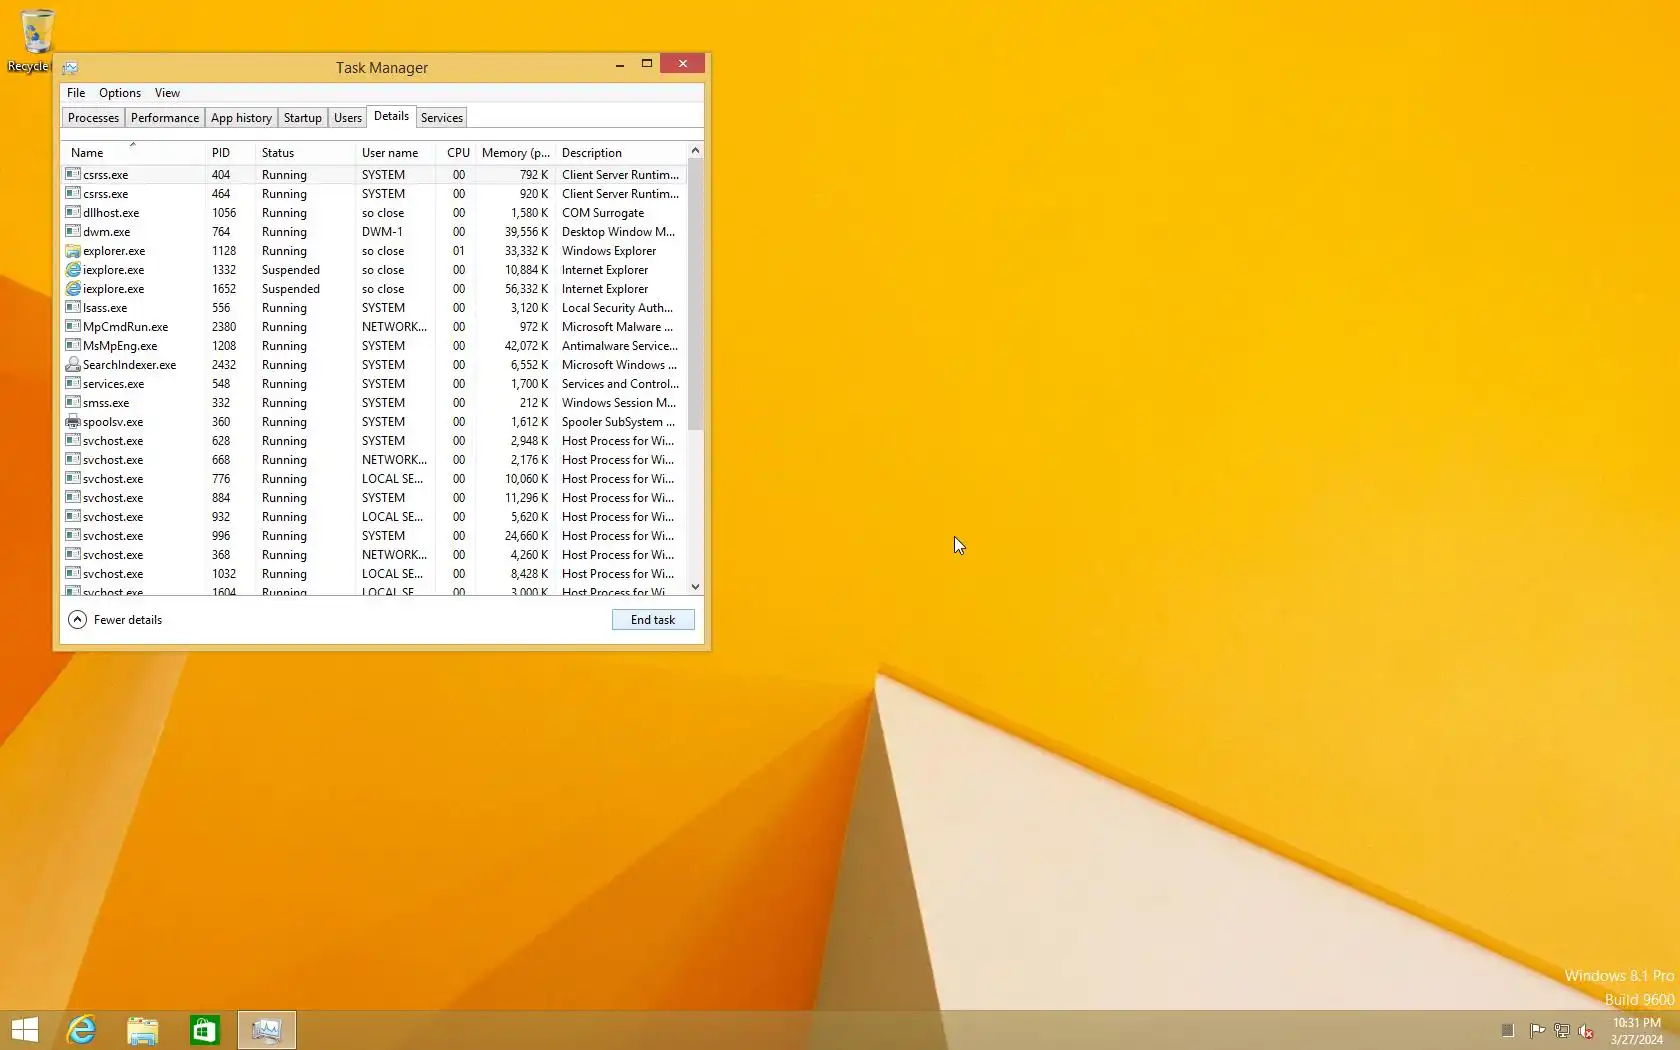
Task: Click the dwm.exe process icon
Action: coord(73,231)
